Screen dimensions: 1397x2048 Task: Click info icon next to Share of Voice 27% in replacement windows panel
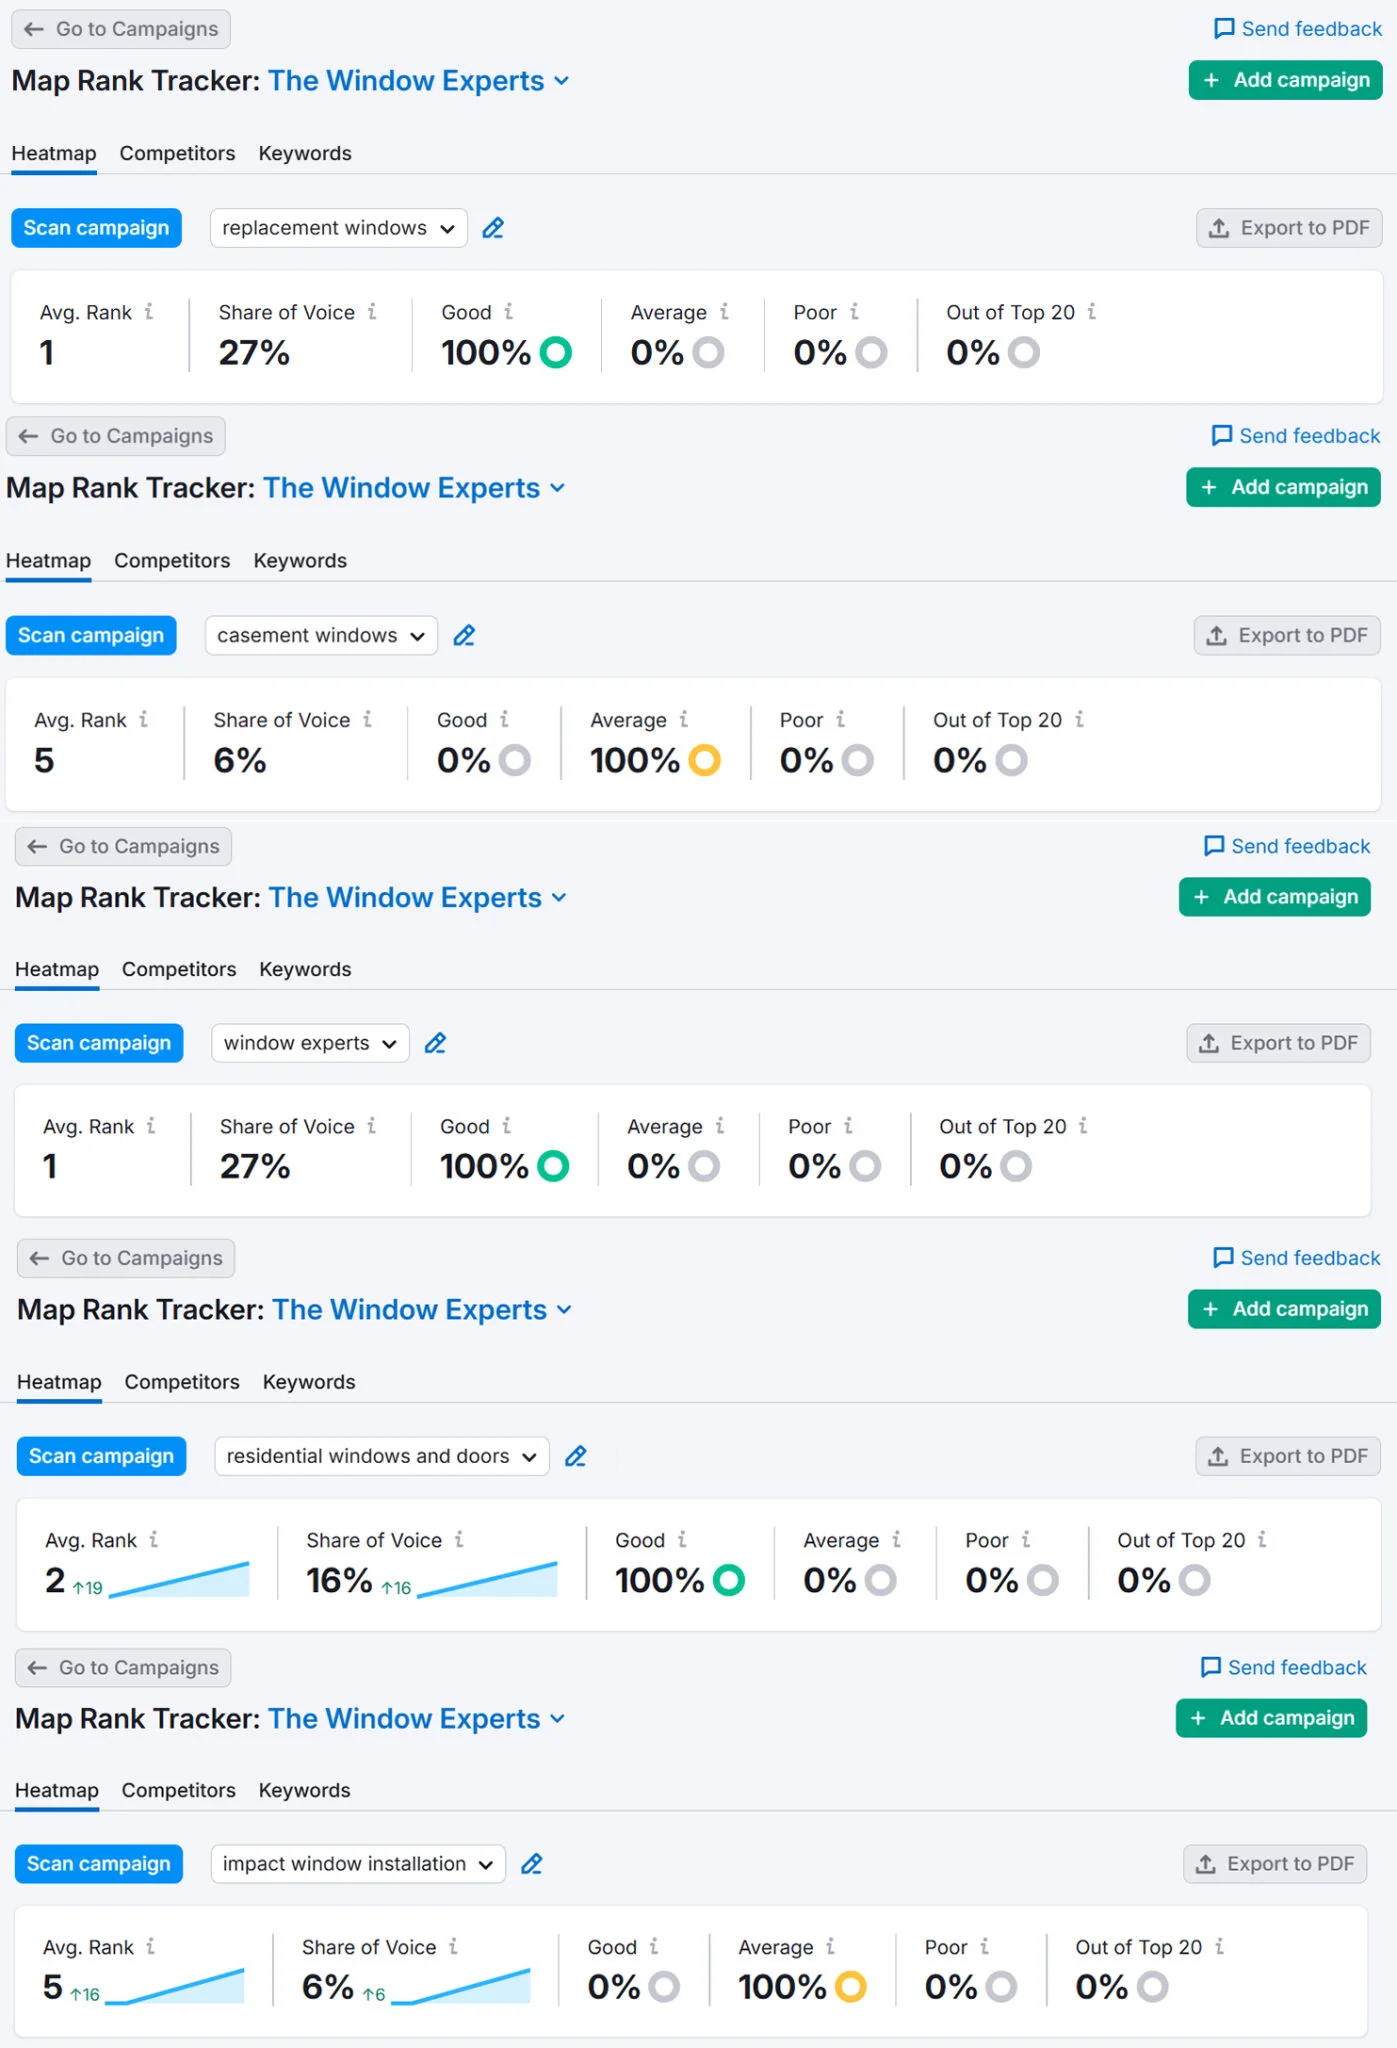(372, 312)
